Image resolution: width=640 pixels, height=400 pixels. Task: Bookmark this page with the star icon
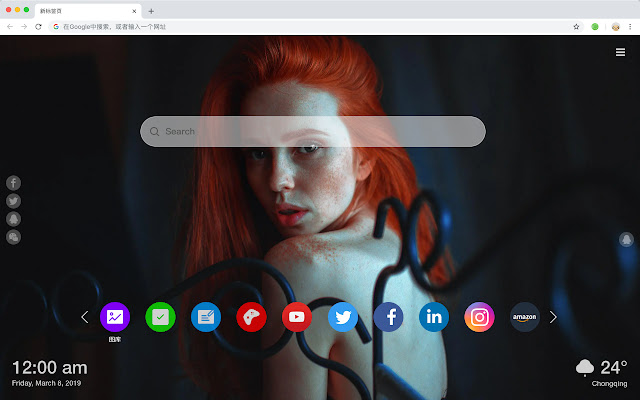(x=576, y=27)
